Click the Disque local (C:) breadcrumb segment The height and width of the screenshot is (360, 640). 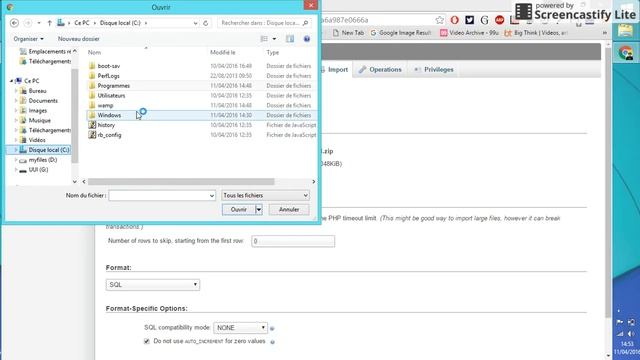120,23
